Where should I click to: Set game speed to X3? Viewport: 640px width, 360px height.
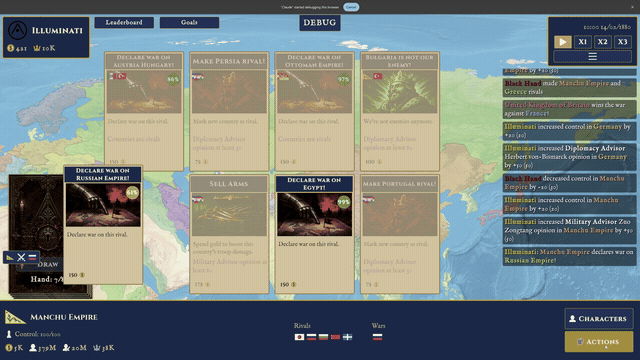(622, 42)
